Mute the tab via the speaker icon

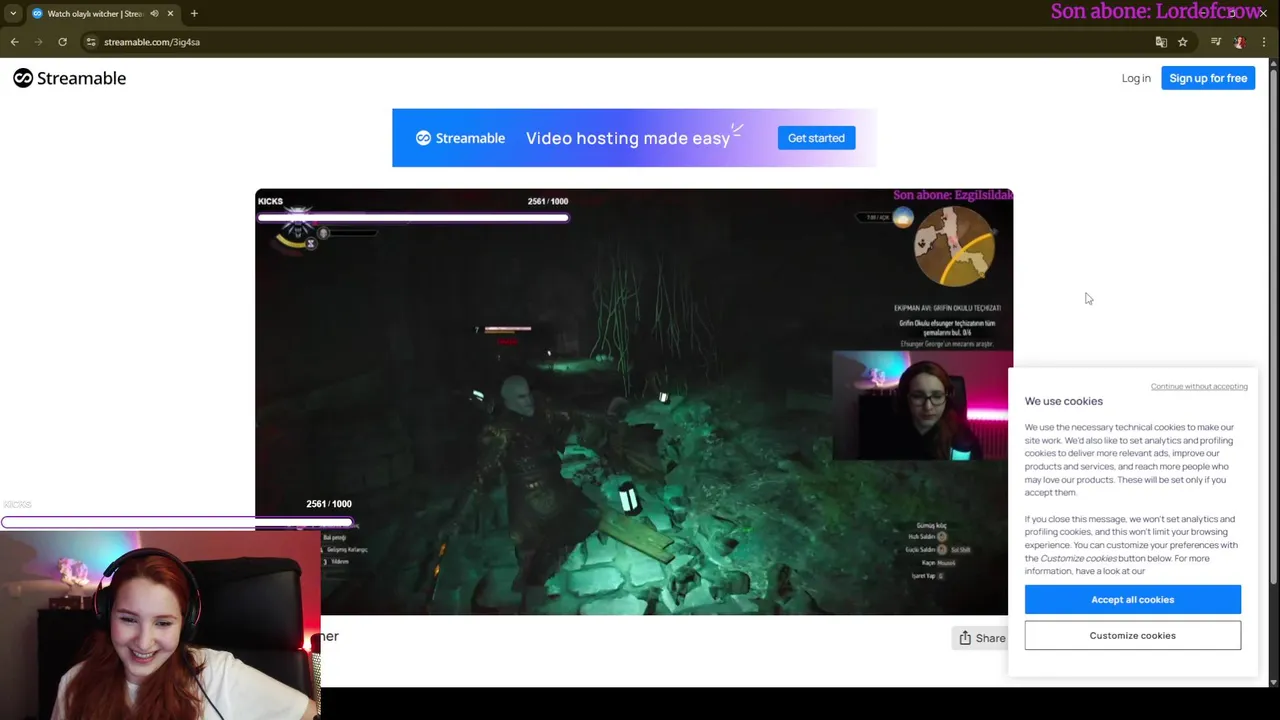tap(154, 13)
